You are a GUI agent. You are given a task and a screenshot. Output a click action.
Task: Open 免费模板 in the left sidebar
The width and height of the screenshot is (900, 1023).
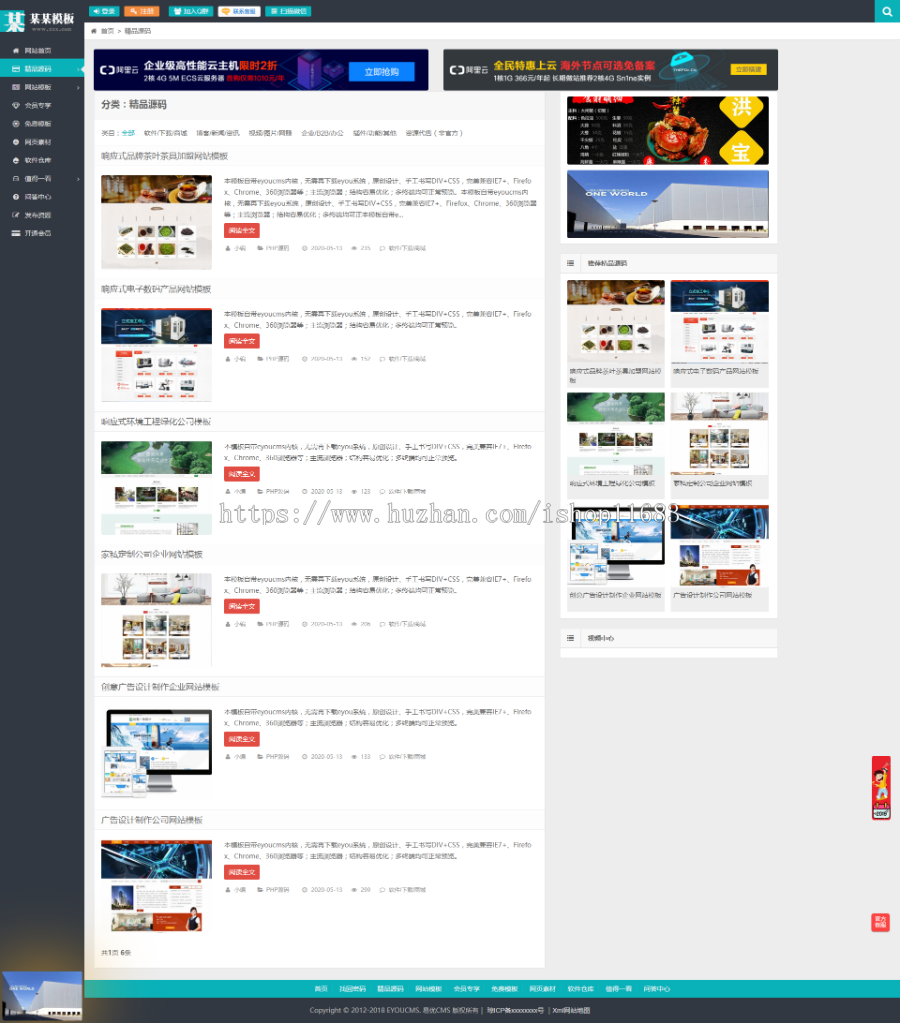pos(38,123)
